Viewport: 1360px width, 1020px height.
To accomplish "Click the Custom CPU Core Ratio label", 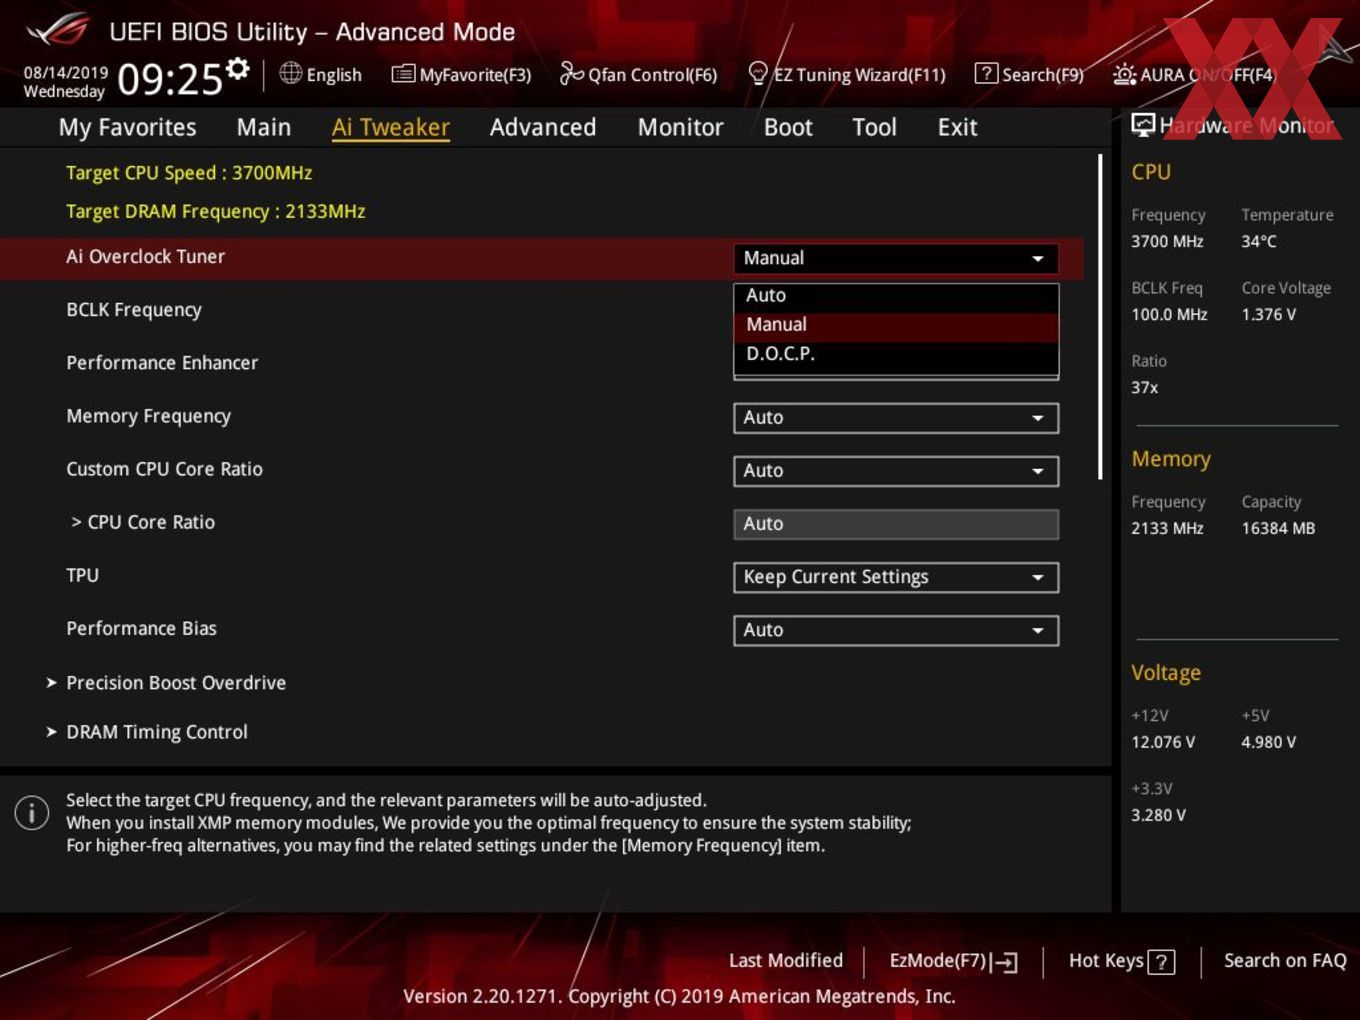I will coord(164,469).
